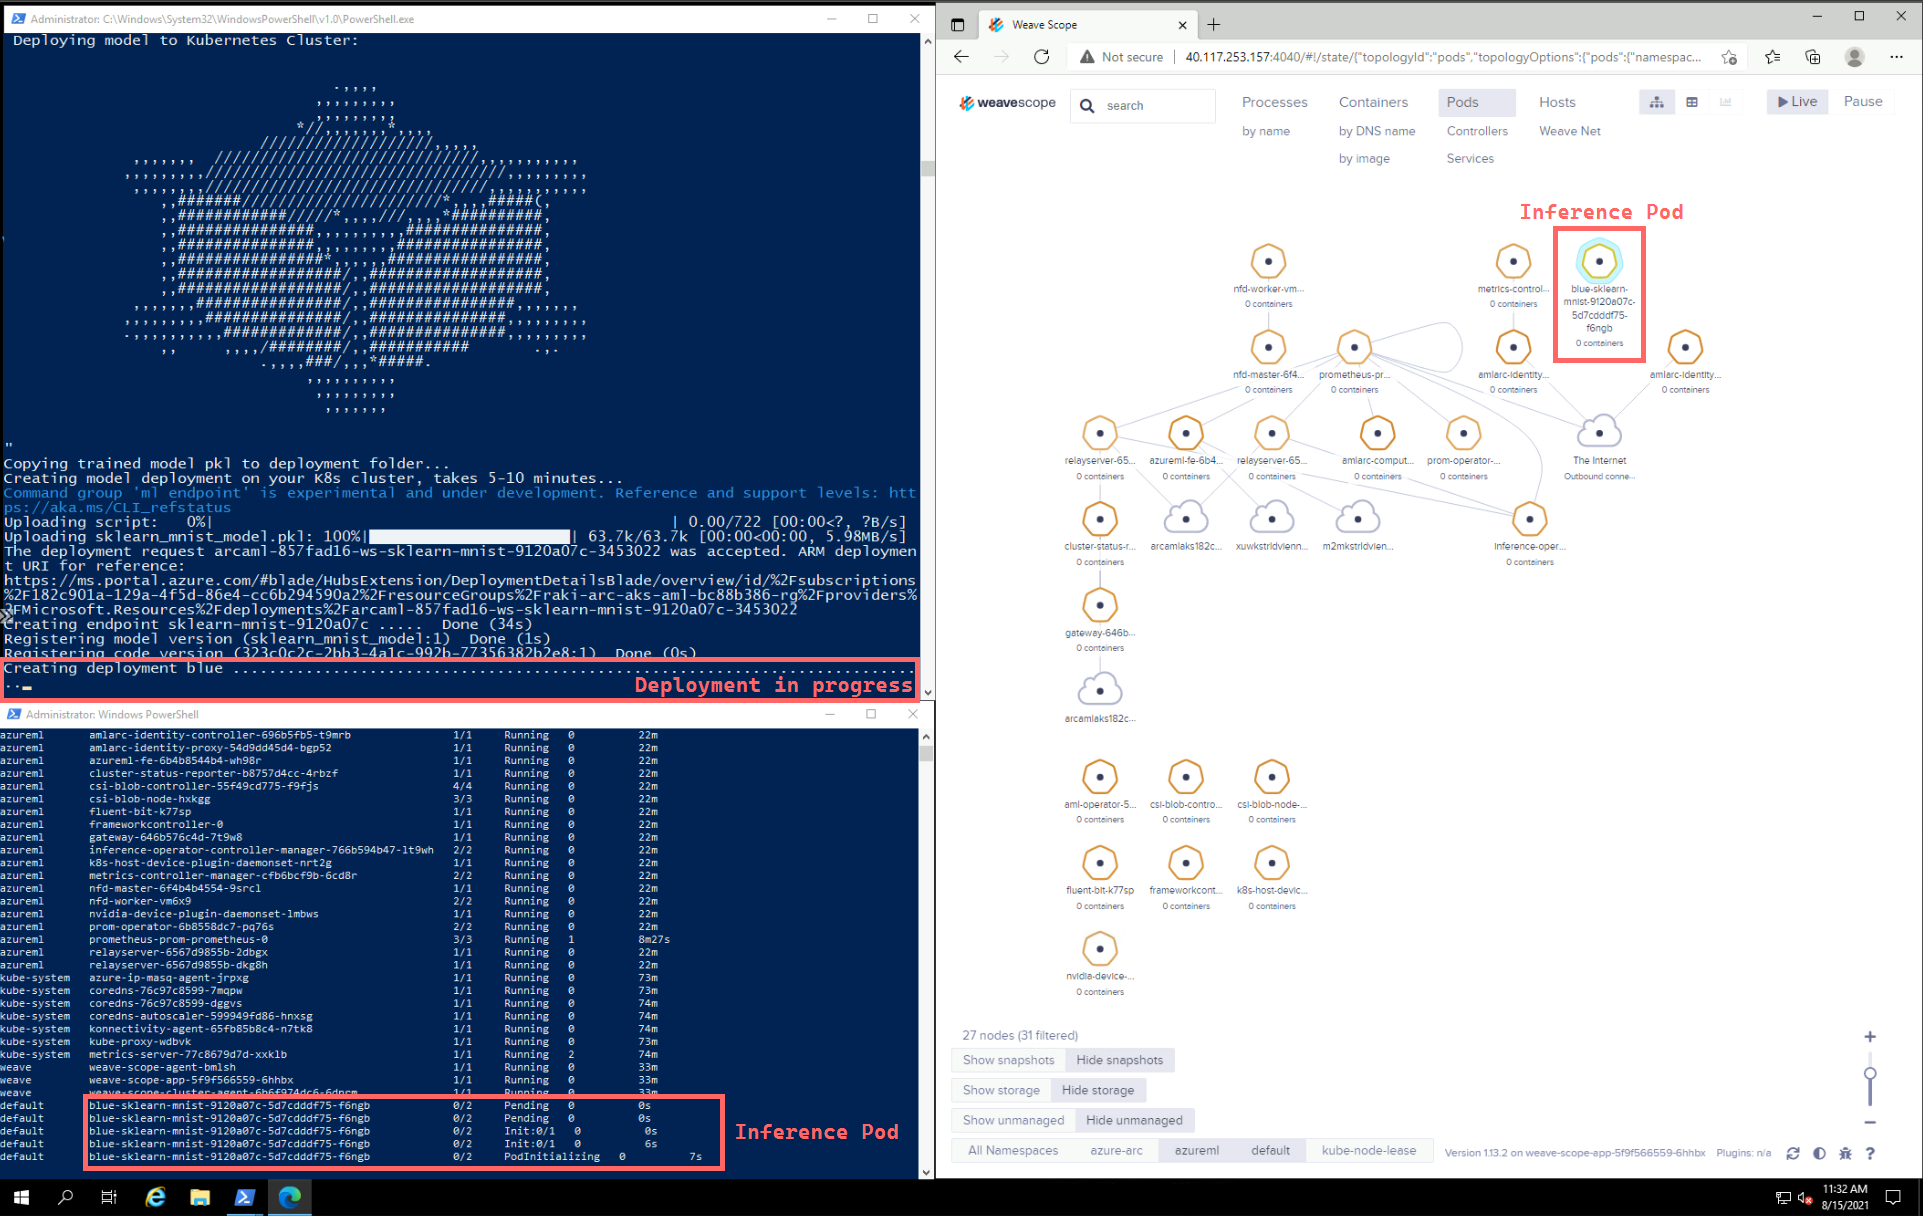Viewport: 1923px width, 1216px height.
Task: Zoom in with plus control
Action: click(1869, 1037)
